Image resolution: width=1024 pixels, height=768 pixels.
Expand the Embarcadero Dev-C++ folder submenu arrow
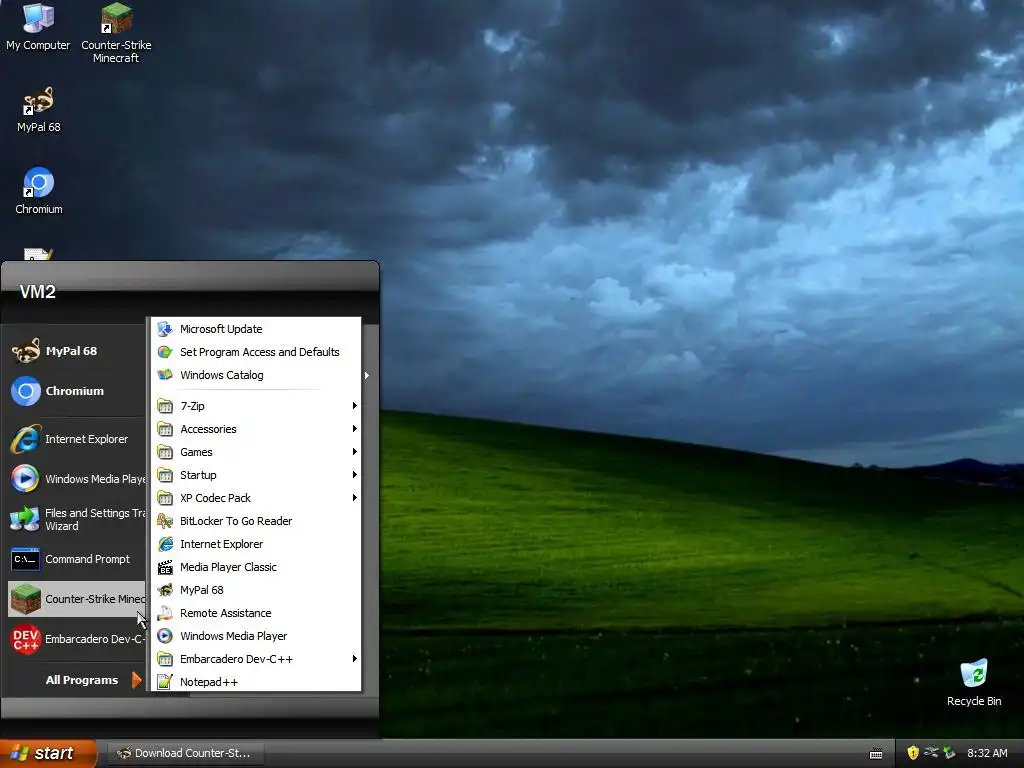click(x=355, y=658)
